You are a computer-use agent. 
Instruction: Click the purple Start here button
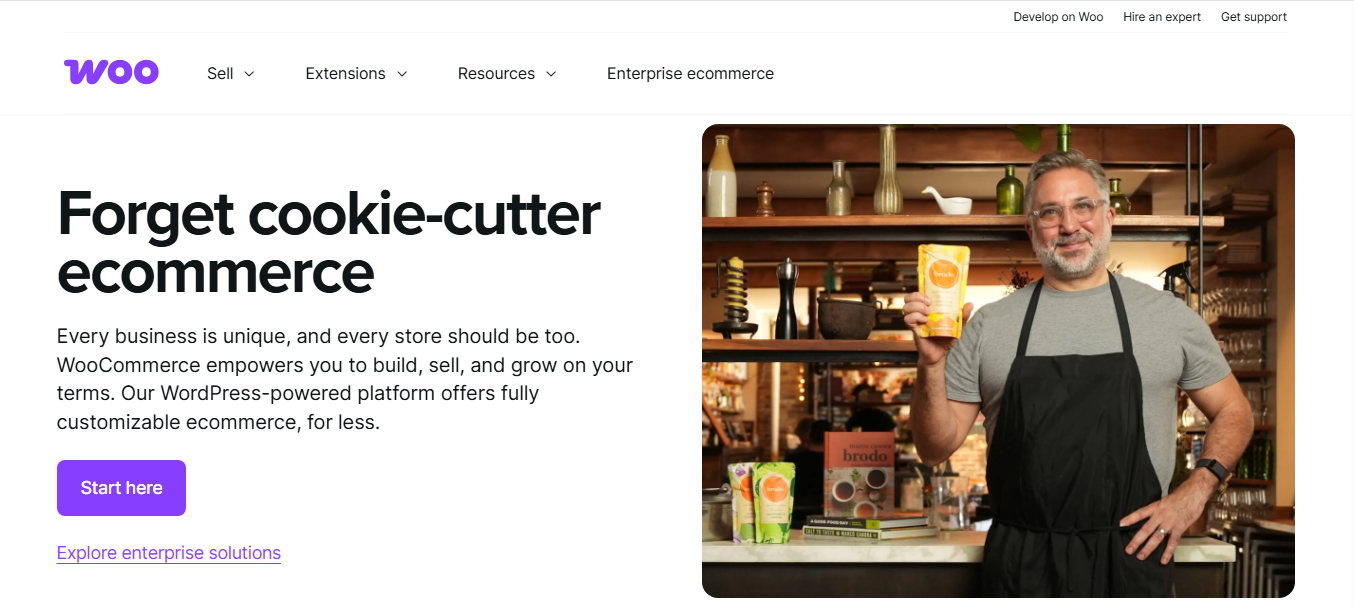[121, 488]
